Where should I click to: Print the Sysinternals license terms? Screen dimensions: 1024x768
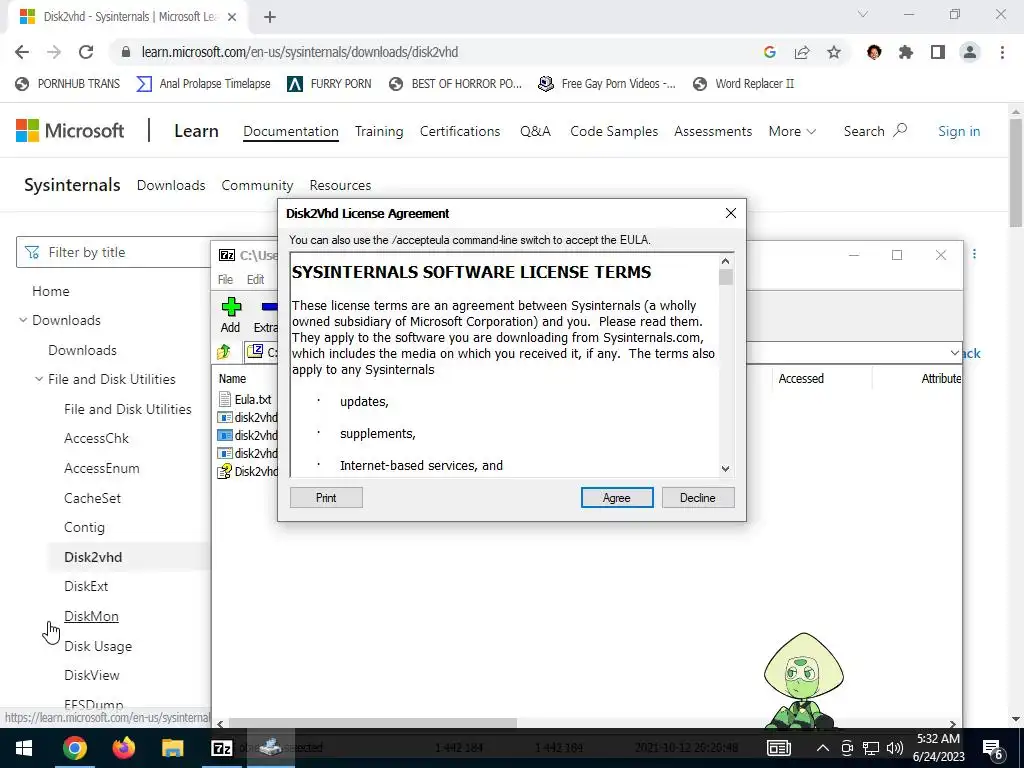(326, 498)
